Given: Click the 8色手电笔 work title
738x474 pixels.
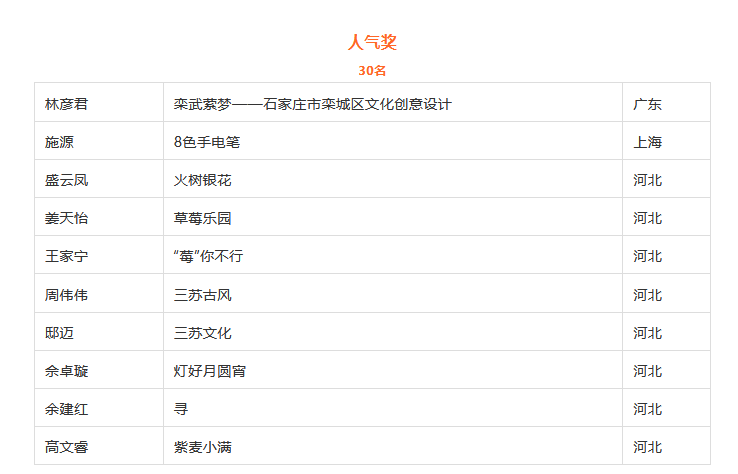Looking at the screenshot, I should coord(207,142).
